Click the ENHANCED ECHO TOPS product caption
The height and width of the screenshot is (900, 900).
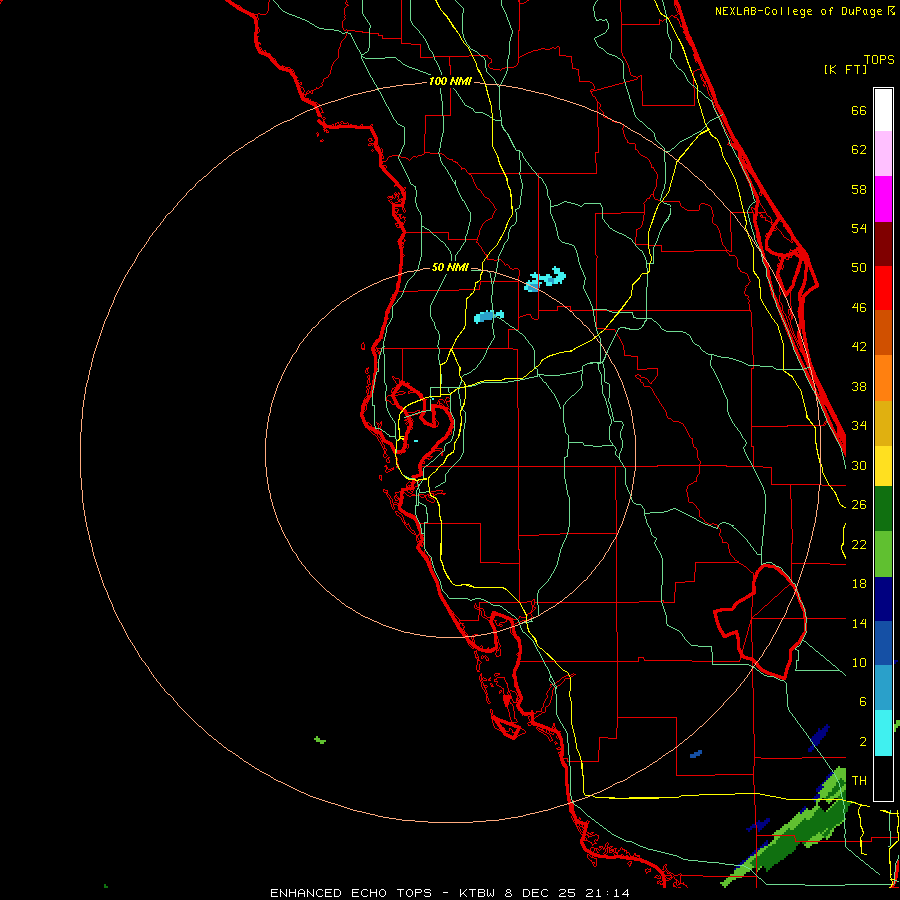[351, 893]
